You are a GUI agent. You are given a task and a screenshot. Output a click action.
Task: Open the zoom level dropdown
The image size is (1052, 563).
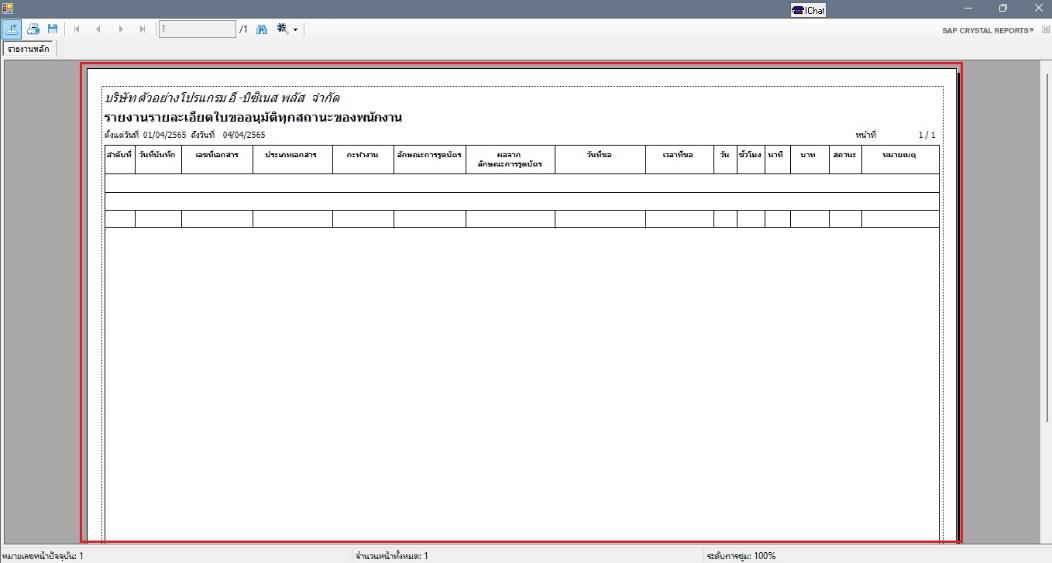(286, 30)
